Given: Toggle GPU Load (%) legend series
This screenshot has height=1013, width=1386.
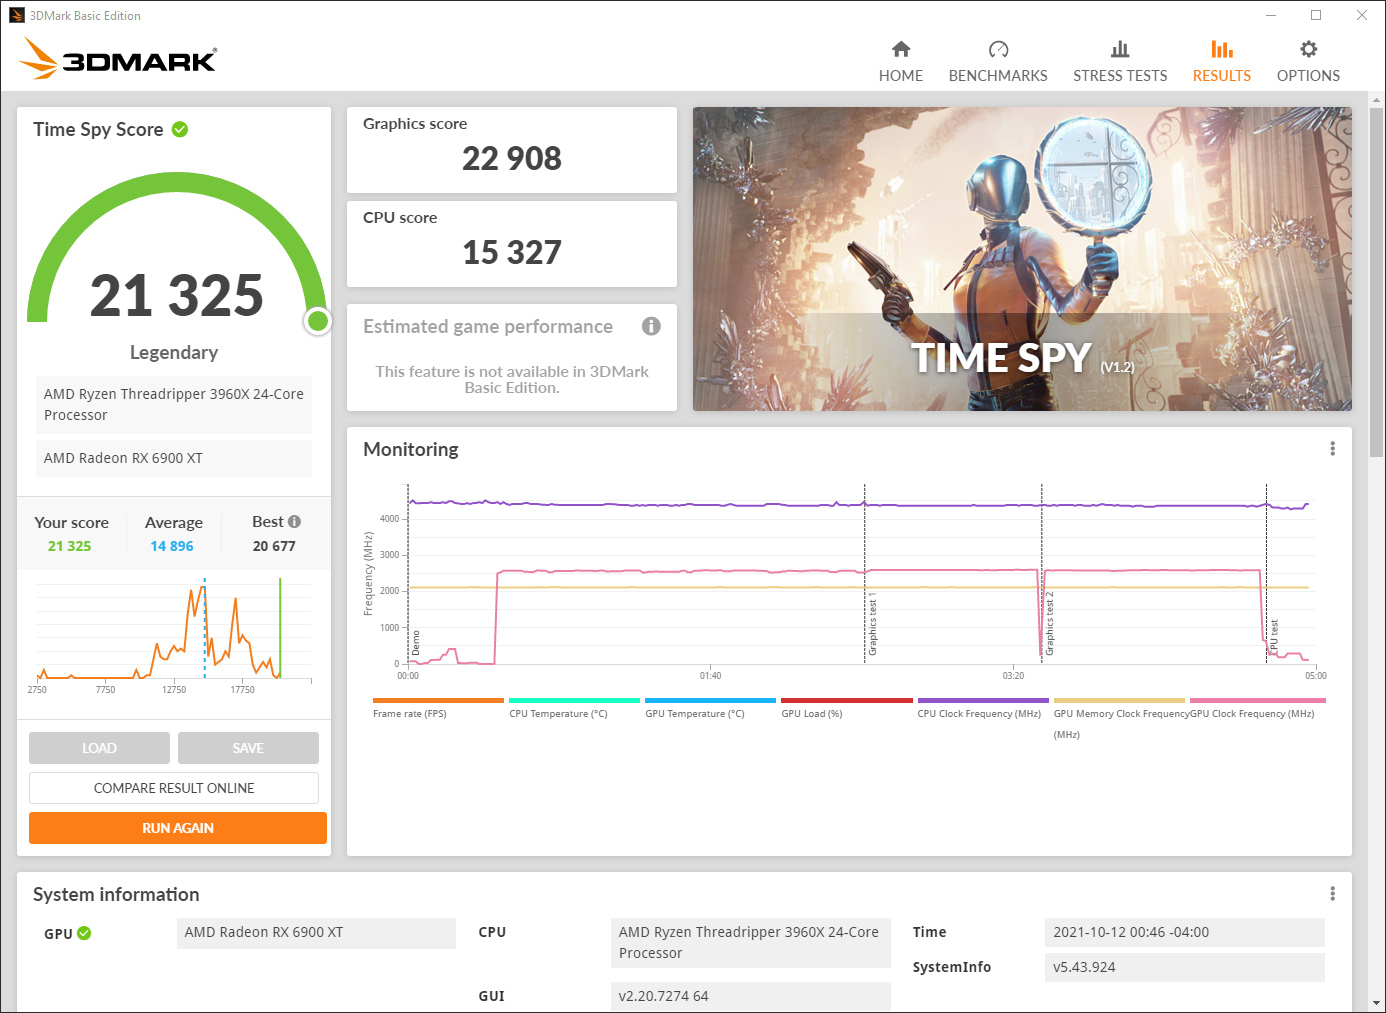Looking at the screenshot, I should 811,713.
